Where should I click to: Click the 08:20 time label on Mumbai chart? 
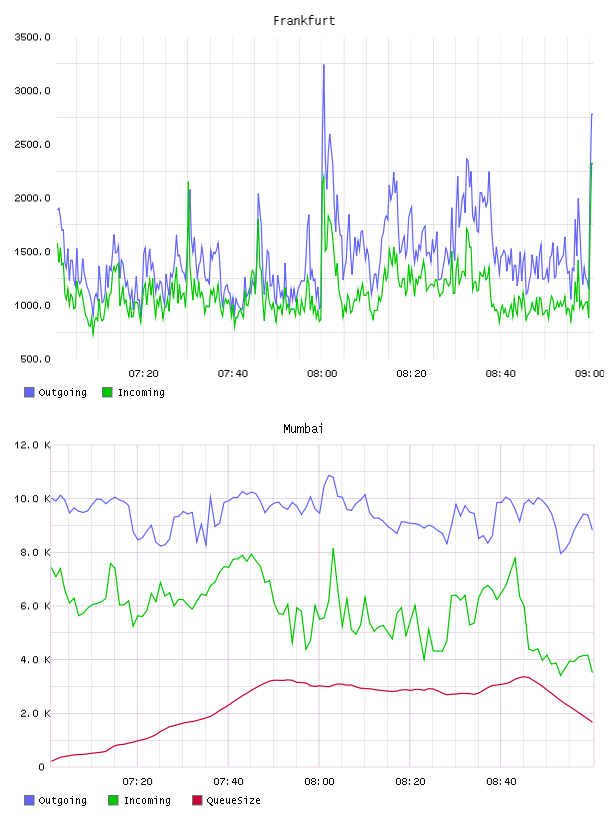(x=410, y=781)
